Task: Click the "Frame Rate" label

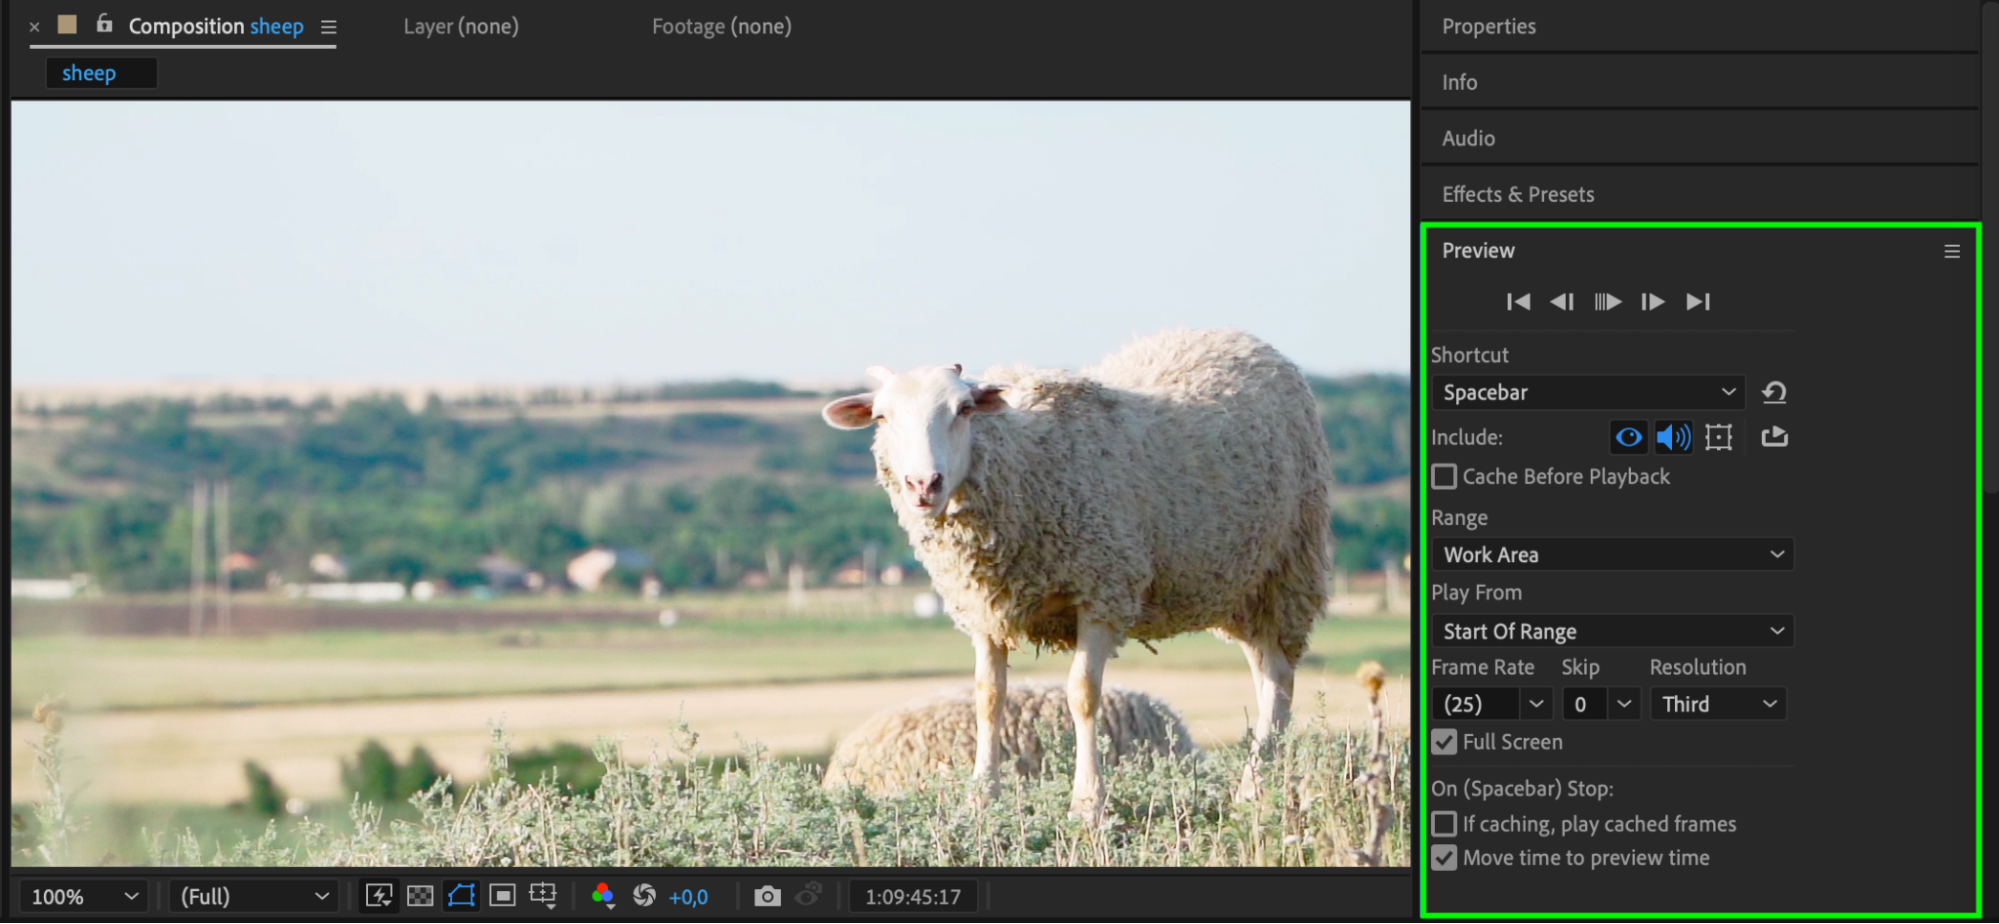Action: (x=1483, y=667)
